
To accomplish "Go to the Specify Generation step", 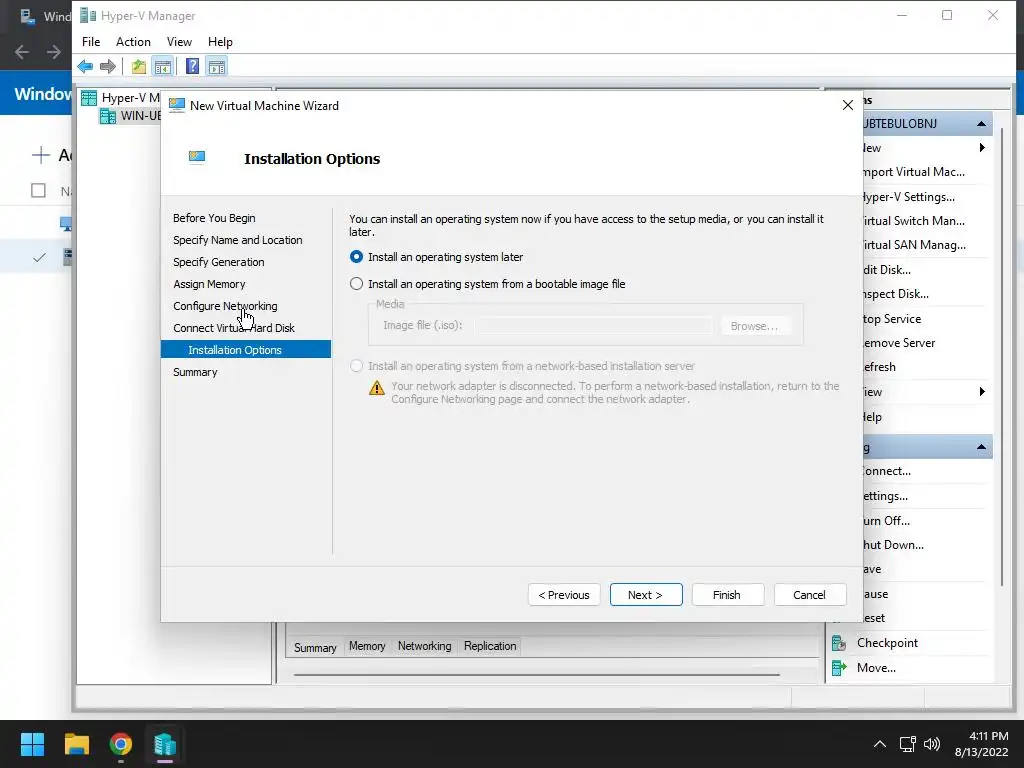I will tap(219, 262).
